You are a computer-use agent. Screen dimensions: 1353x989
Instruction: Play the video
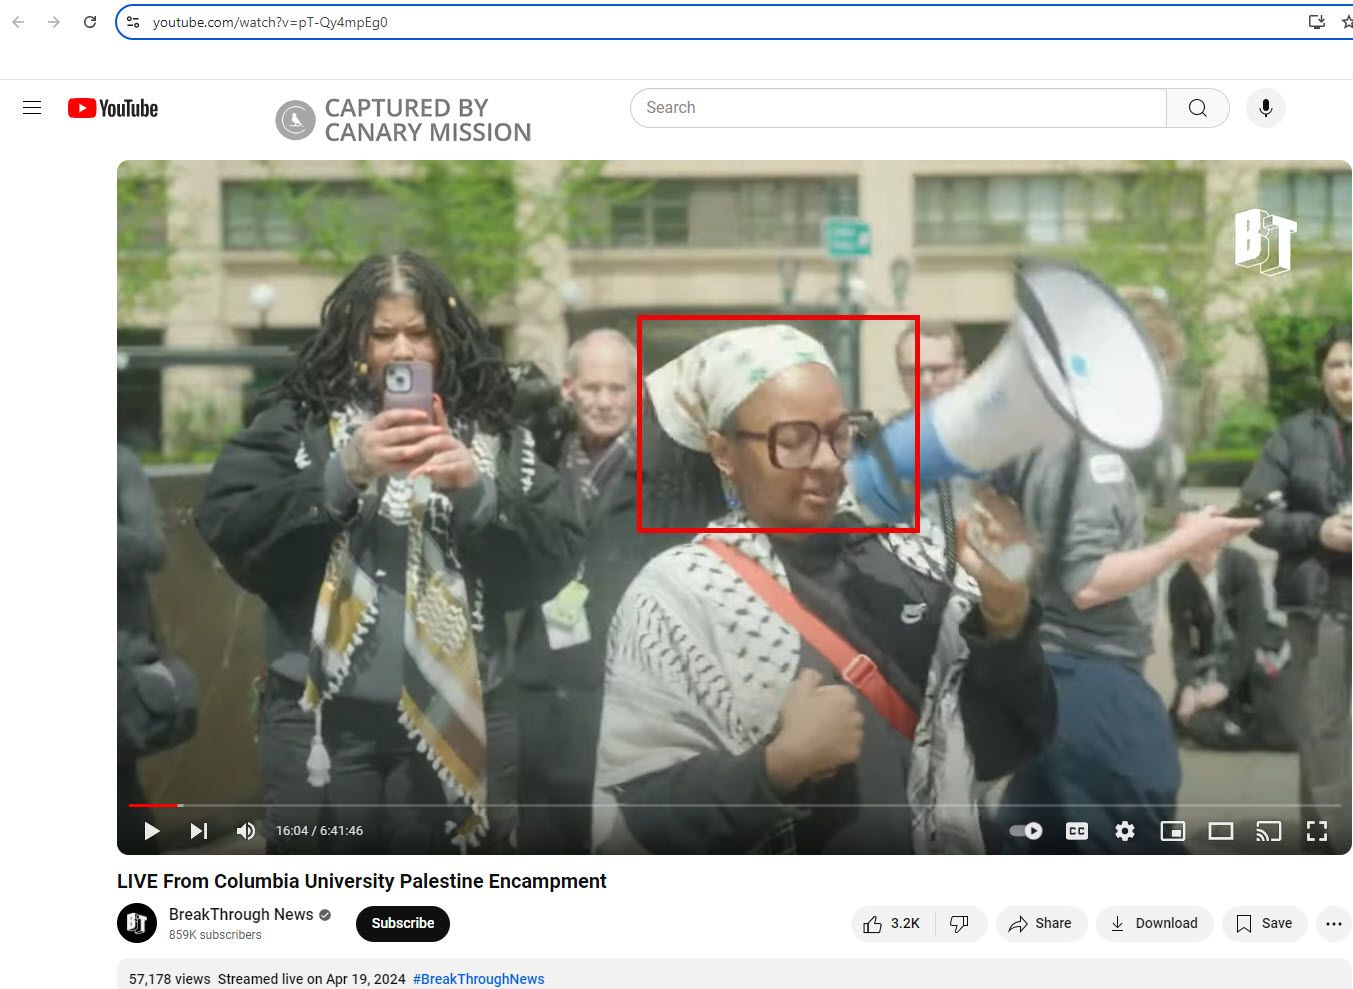152,831
